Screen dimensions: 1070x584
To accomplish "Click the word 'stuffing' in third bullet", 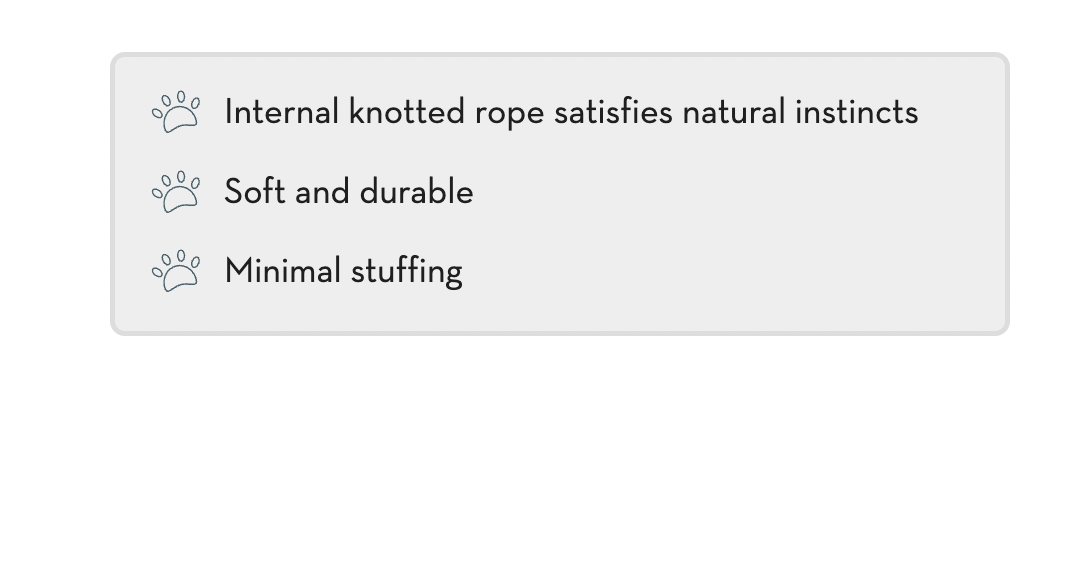I will tap(407, 272).
